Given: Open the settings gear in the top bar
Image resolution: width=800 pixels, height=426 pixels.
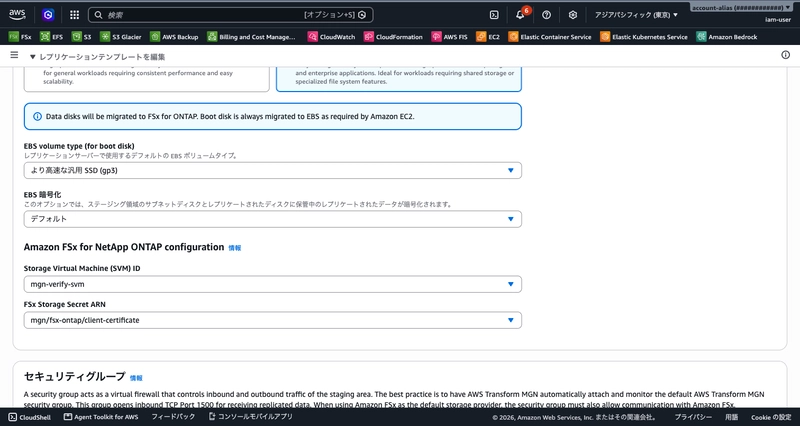Looking at the screenshot, I should (573, 15).
